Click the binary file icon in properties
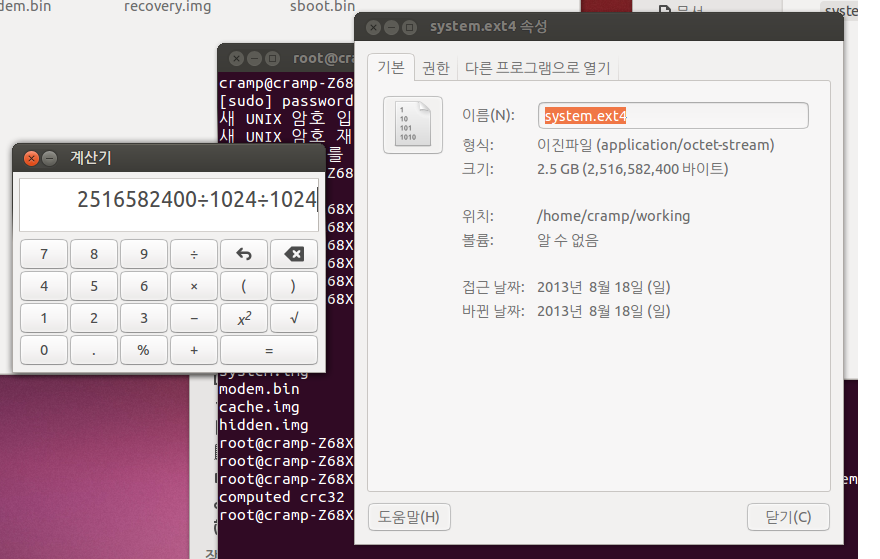The width and height of the screenshot is (880, 559). tap(412, 125)
